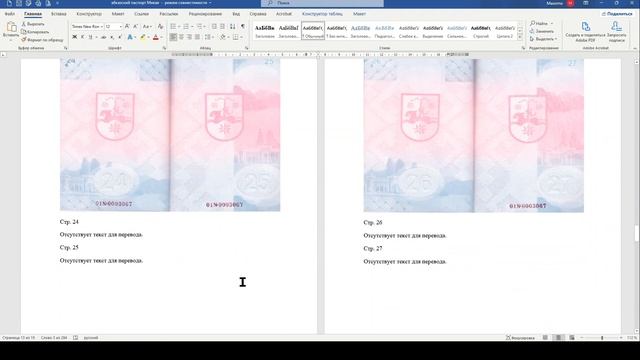Align text right icon

(189, 37)
